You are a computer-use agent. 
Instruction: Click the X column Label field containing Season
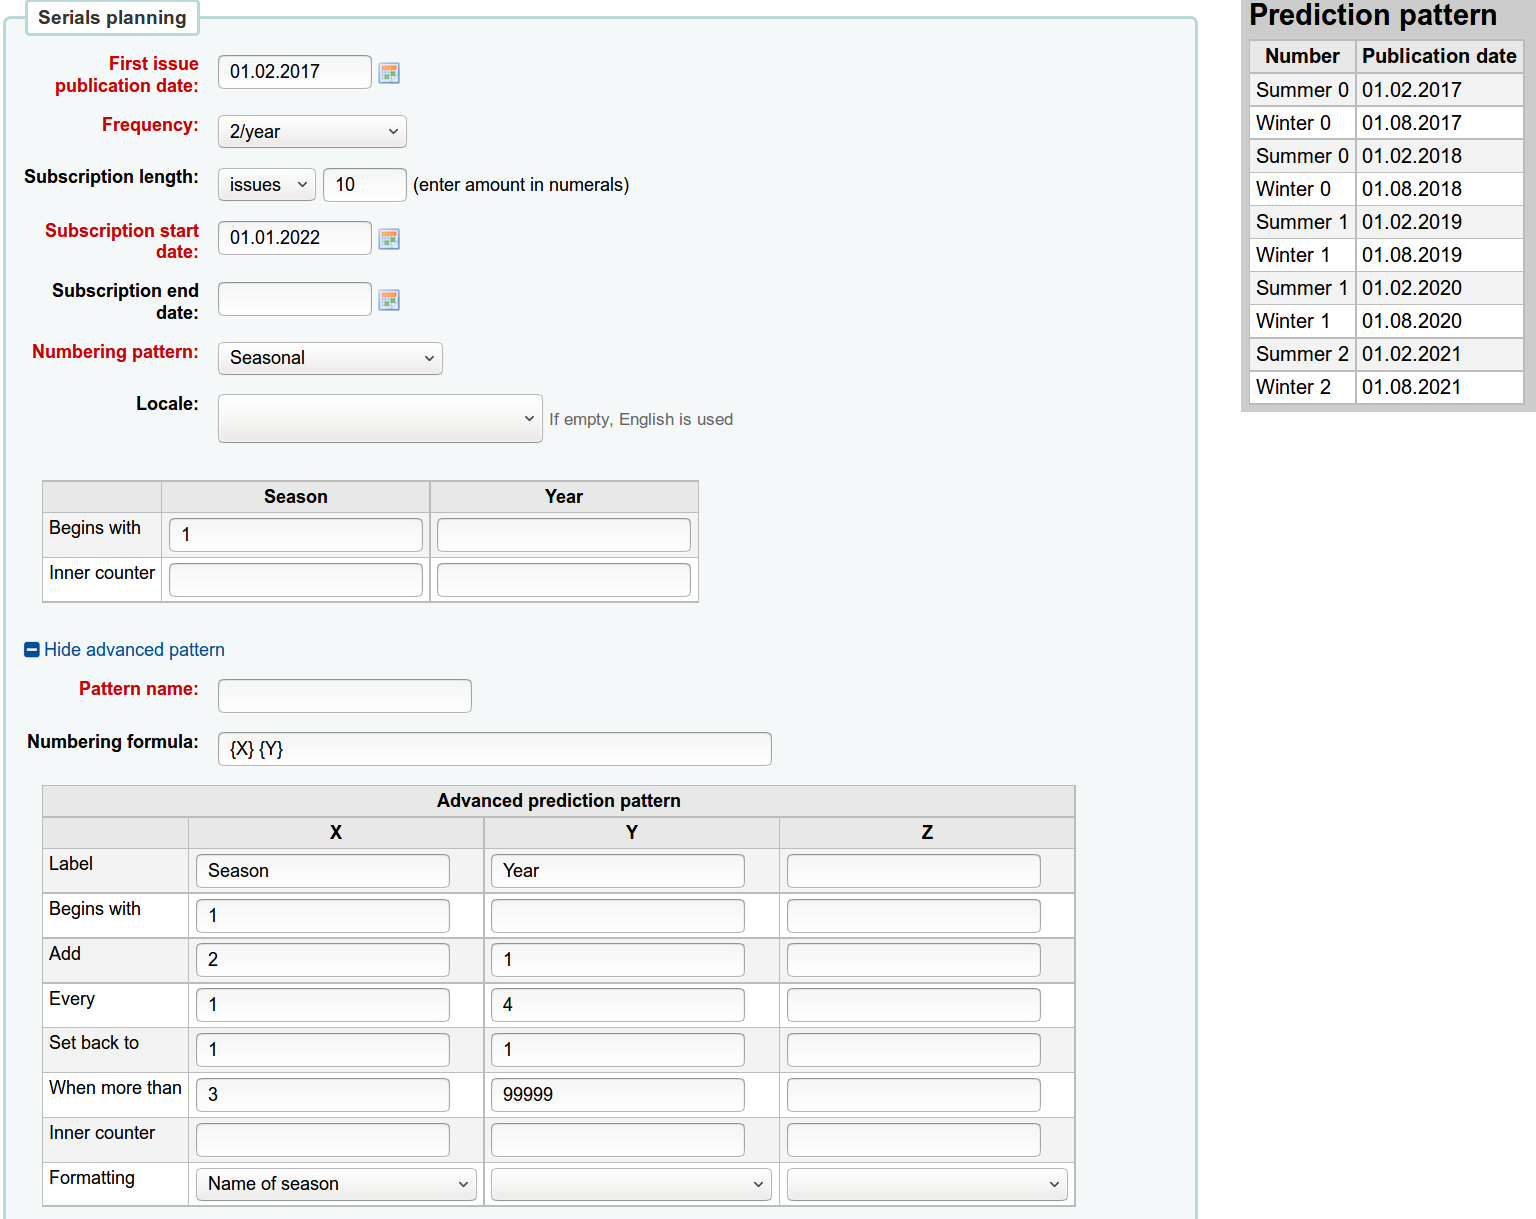point(322,871)
